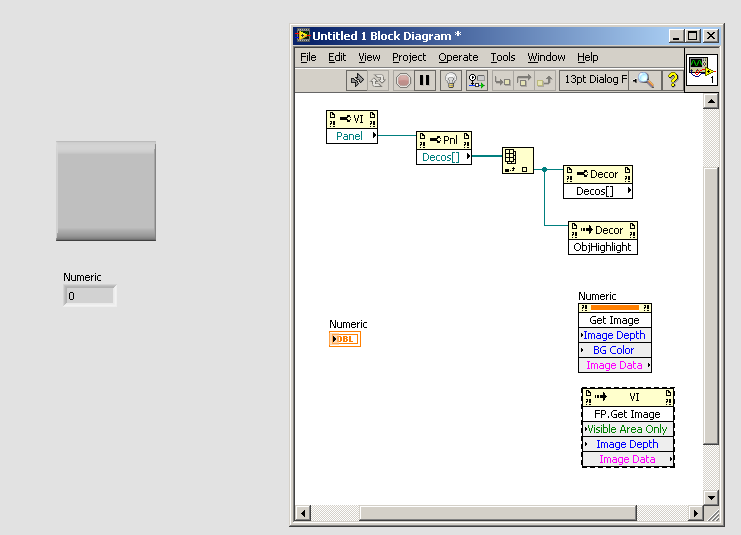Click the Run Continuously button
Screen dimensions: 741x535
[378, 80]
